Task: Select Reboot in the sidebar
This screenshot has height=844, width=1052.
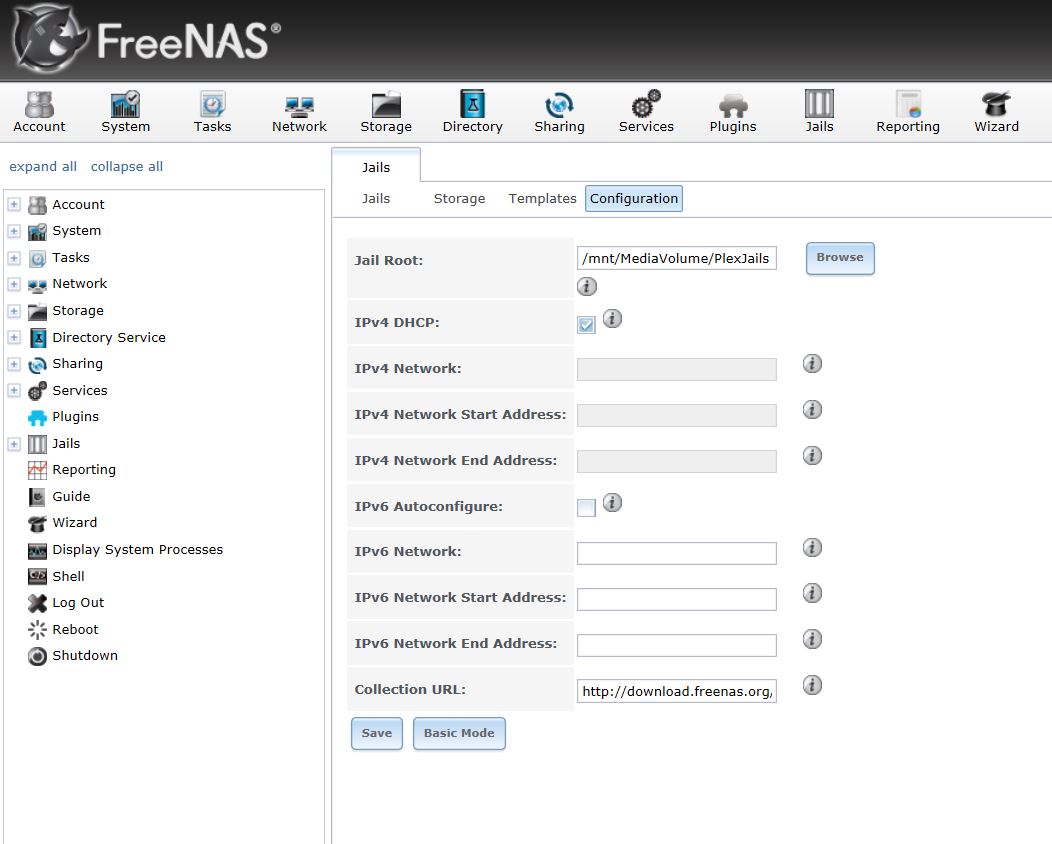Action: (x=75, y=629)
